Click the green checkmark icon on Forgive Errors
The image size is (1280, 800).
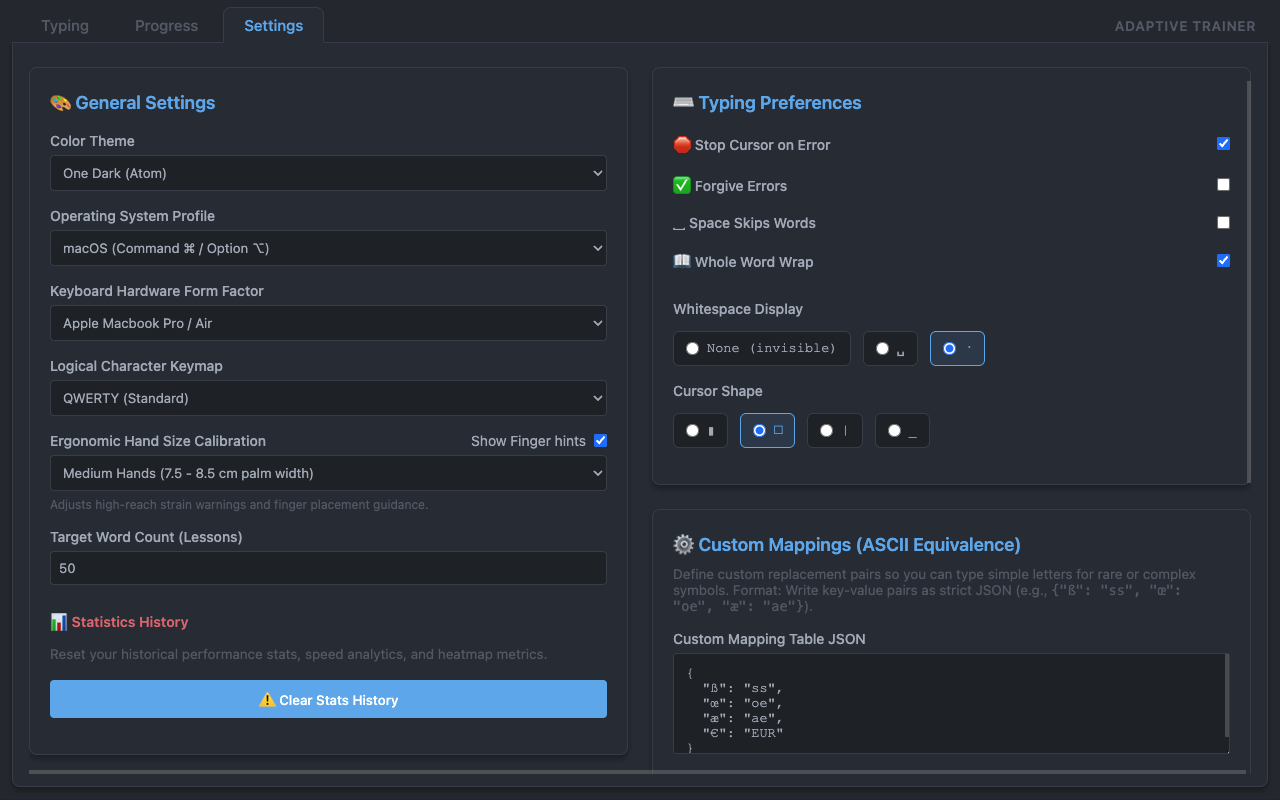coord(682,186)
